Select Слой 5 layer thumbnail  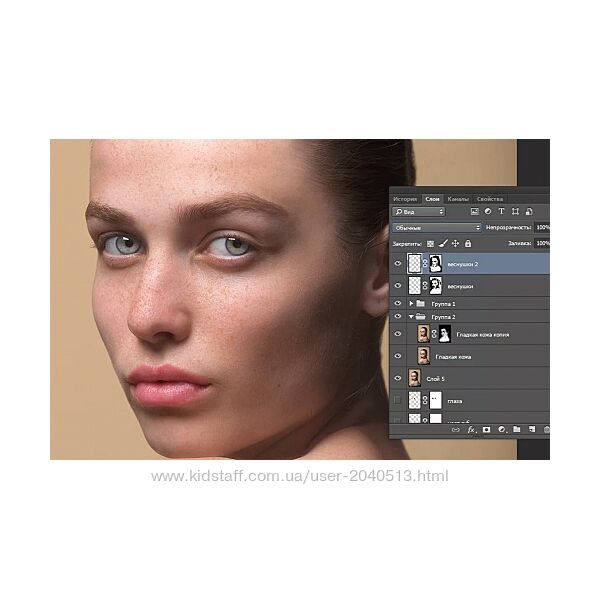pos(414,378)
